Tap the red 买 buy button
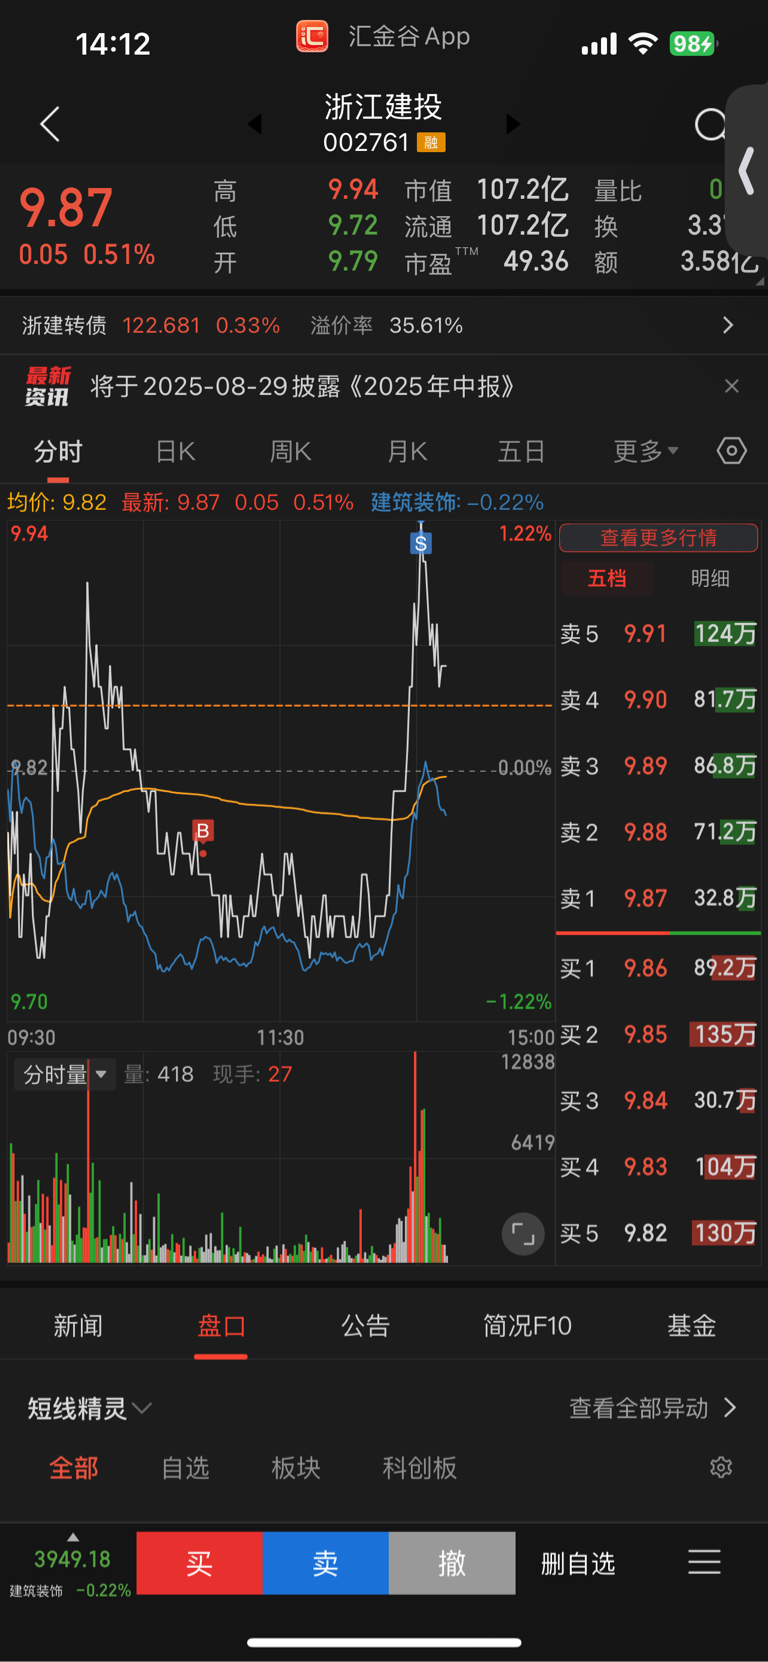768x1662 pixels. tap(199, 1563)
